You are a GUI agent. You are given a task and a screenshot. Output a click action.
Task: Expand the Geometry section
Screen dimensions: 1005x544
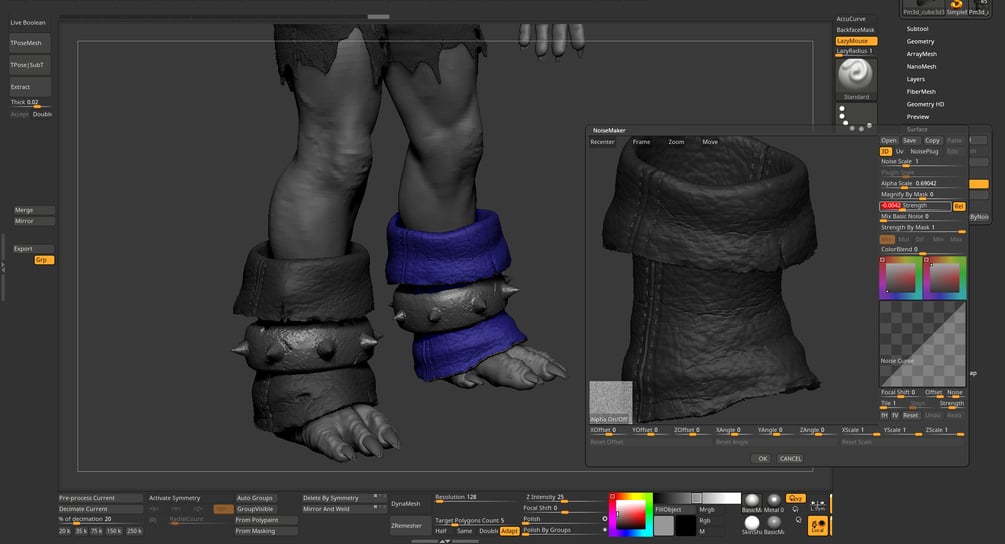click(x=920, y=41)
